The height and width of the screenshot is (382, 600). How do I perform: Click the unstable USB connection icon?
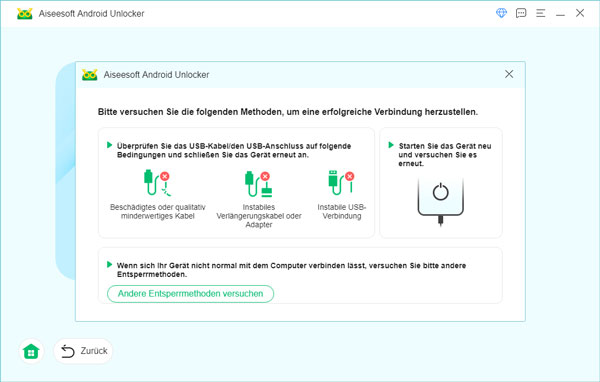(x=341, y=183)
